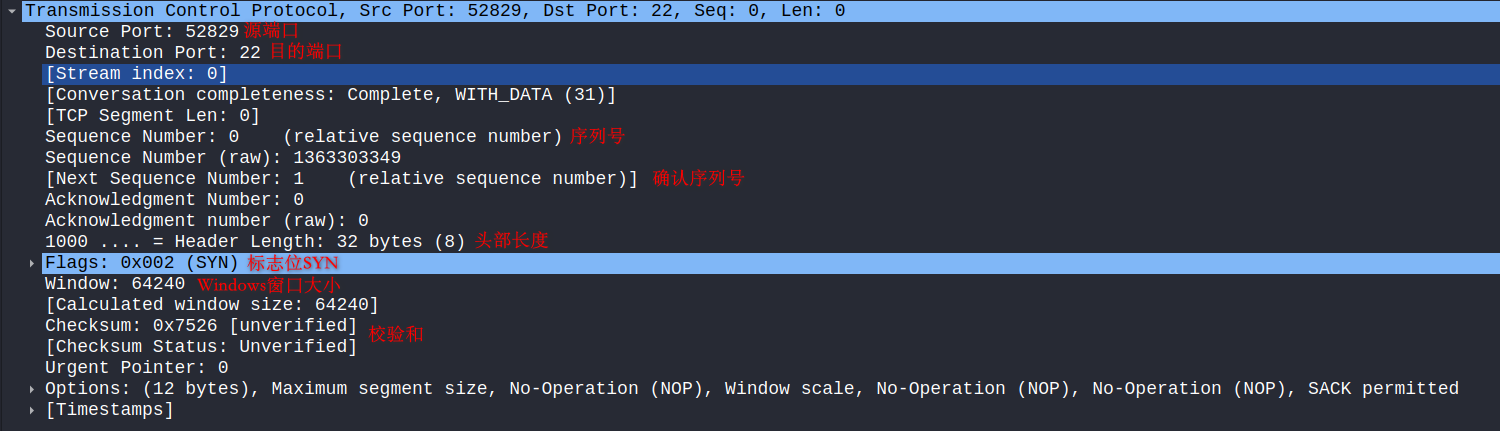
Task: Select the Window: 64240 field
Action: 115,284
